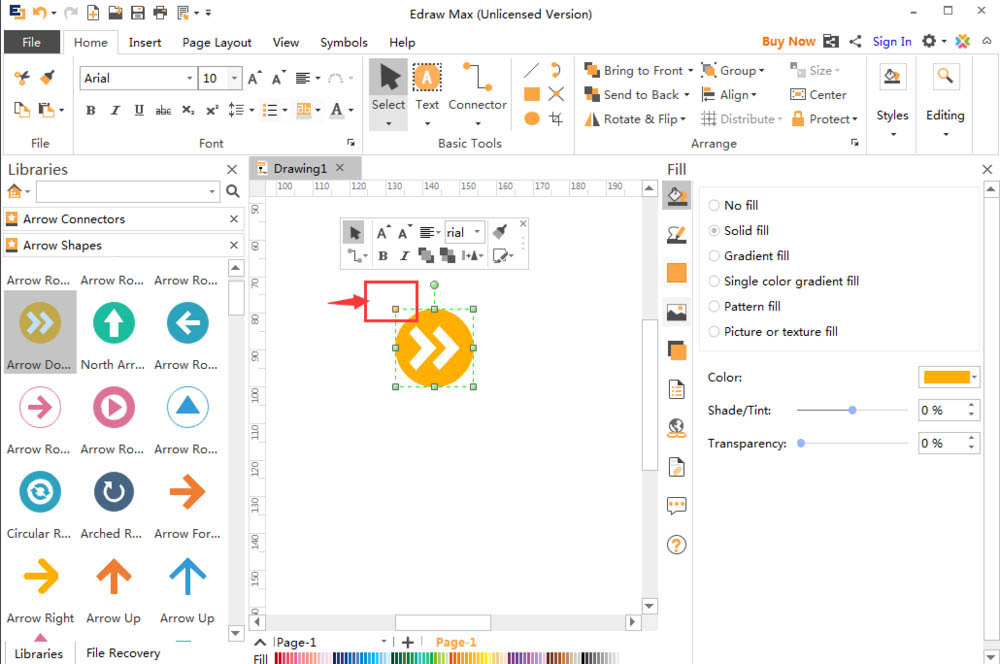Switch to the Insert ribbon tab
The width and height of the screenshot is (1000, 664).
[145, 42]
